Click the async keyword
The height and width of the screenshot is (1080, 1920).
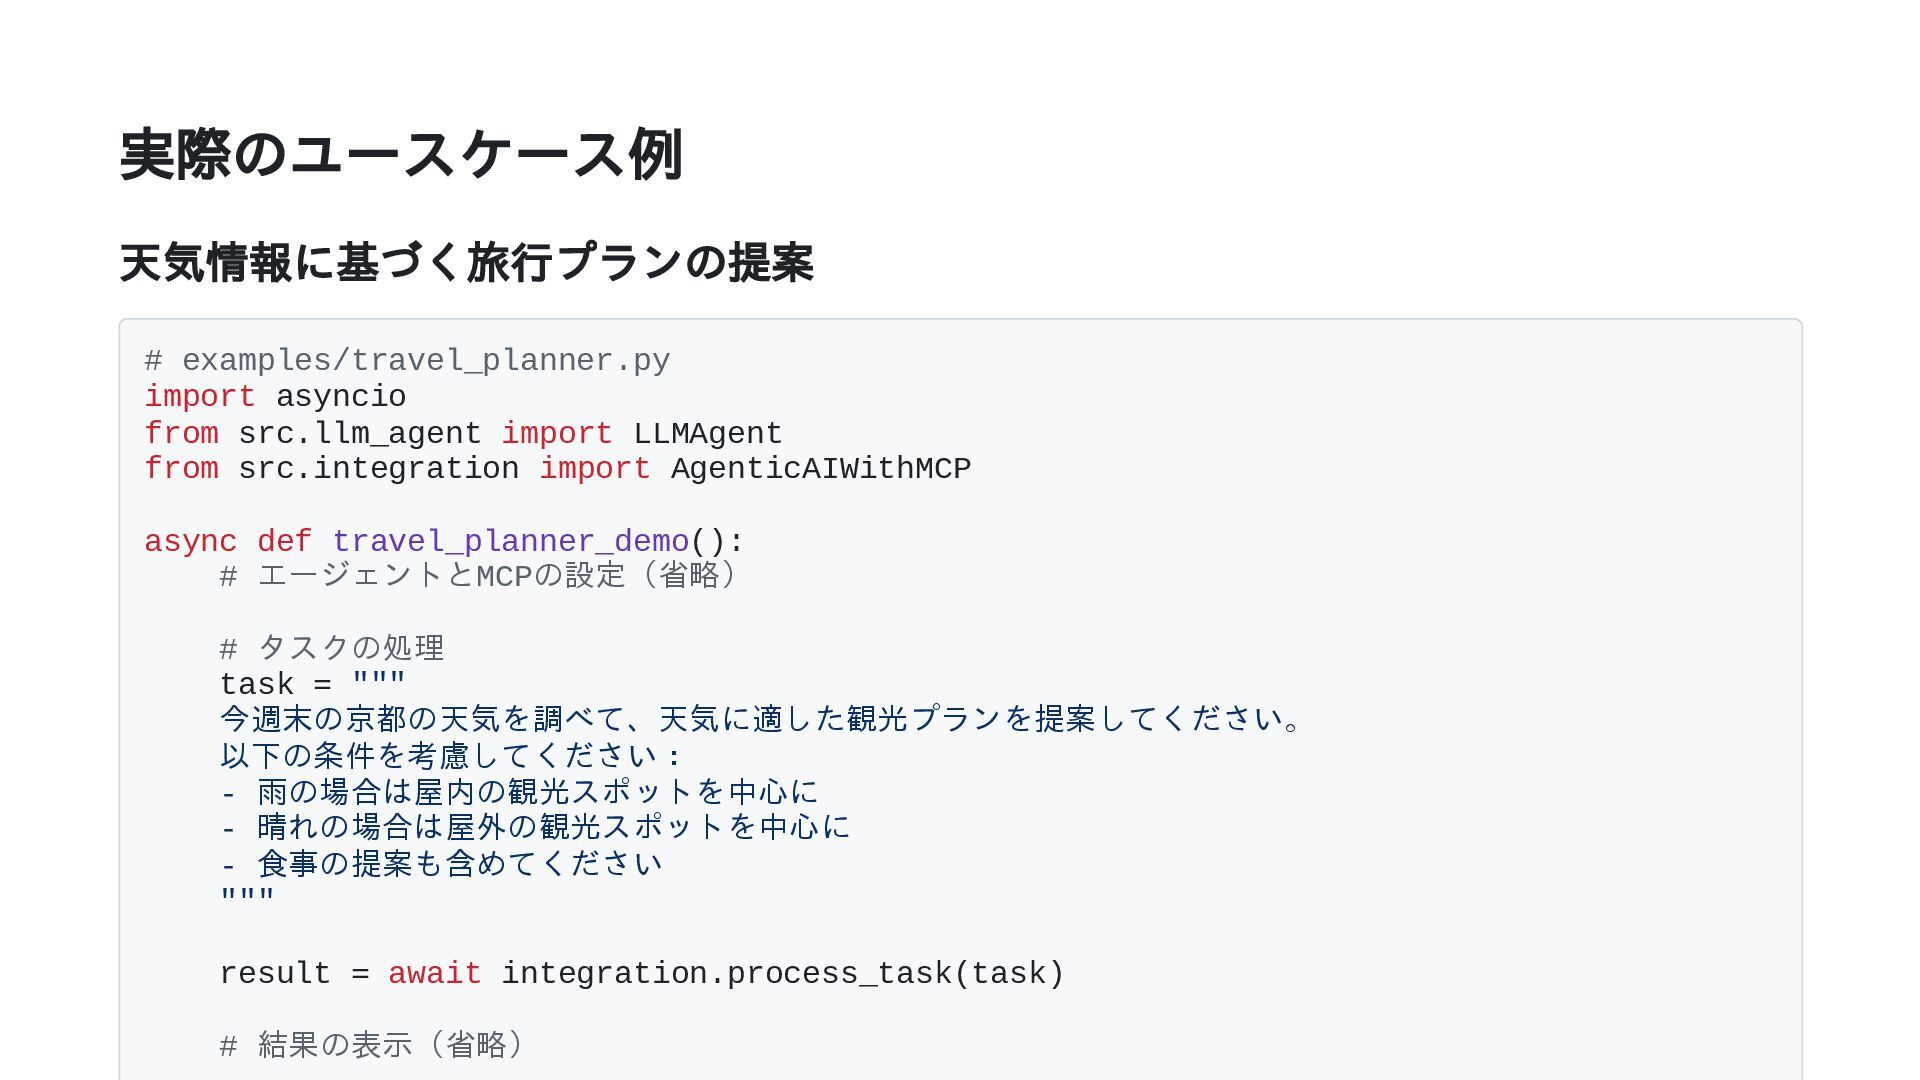190,542
